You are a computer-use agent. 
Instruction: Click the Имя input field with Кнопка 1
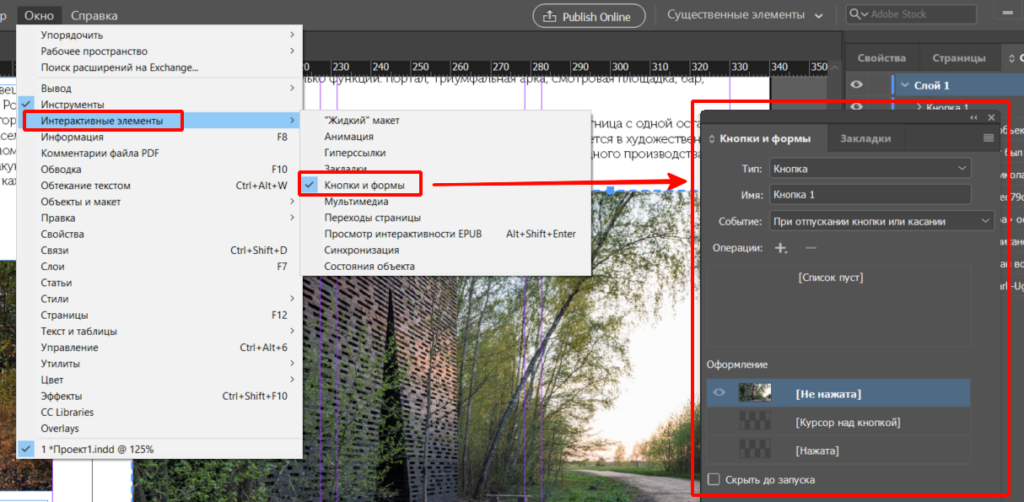pos(870,195)
